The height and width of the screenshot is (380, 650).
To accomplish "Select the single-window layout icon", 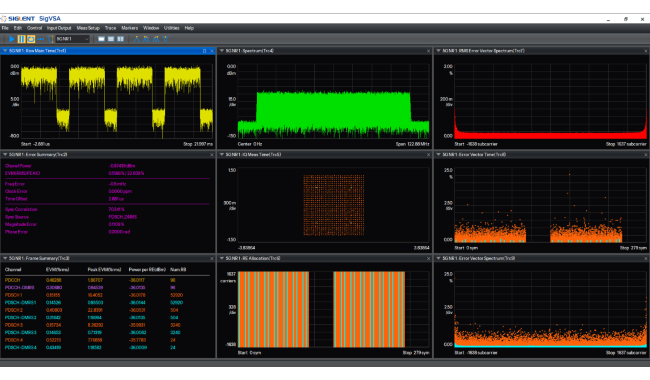I will [101, 39].
